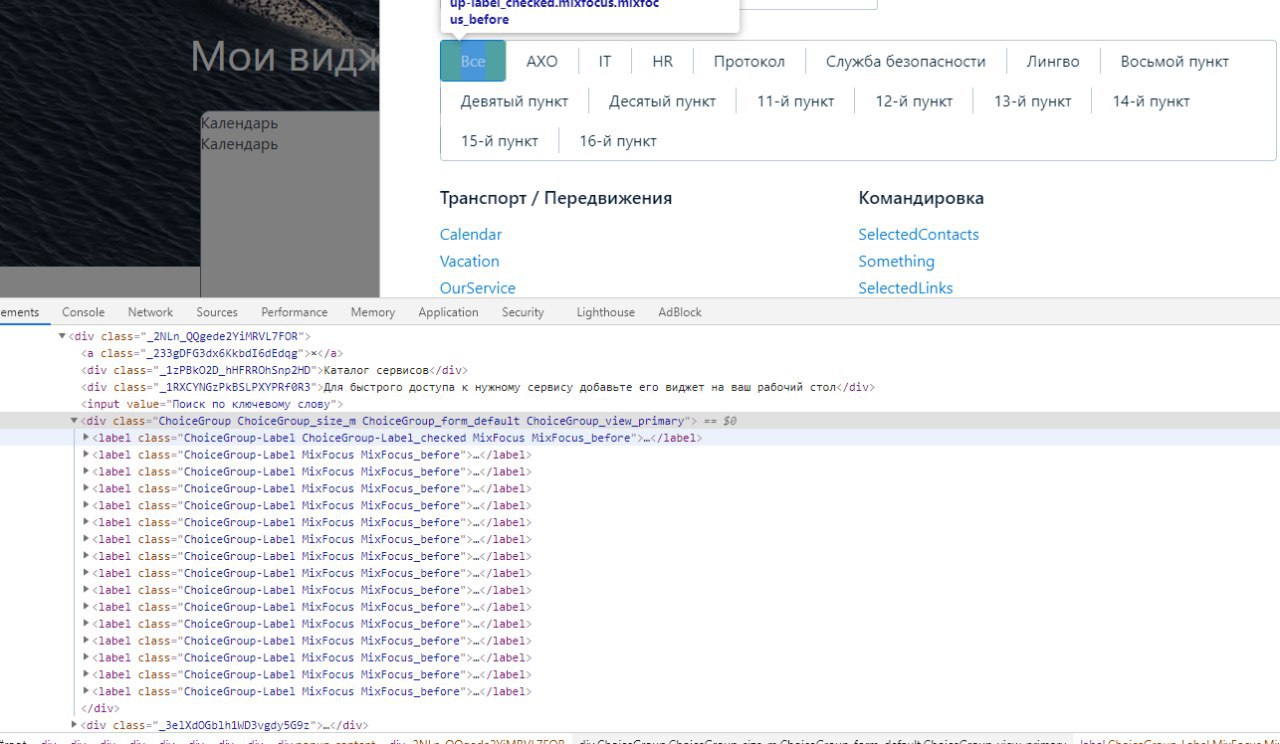Collapse the ChoiceGroup div node

tap(74, 421)
